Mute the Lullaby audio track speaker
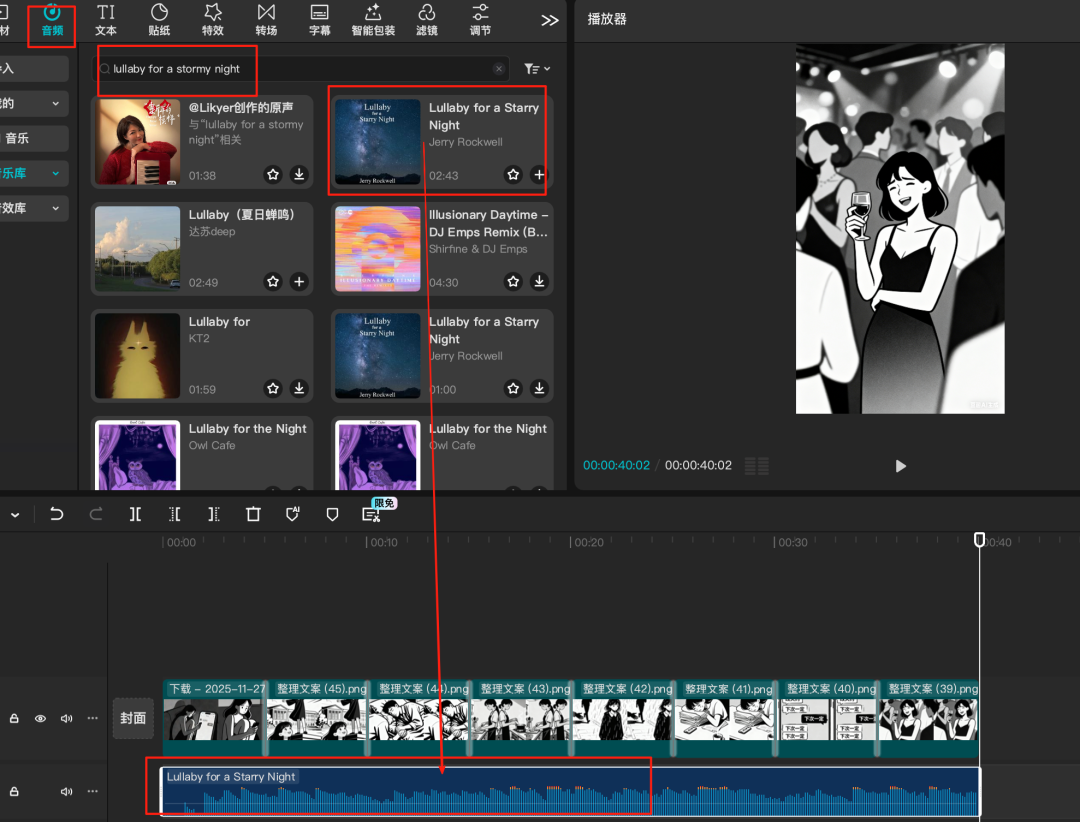The width and height of the screenshot is (1080, 822). pos(67,791)
